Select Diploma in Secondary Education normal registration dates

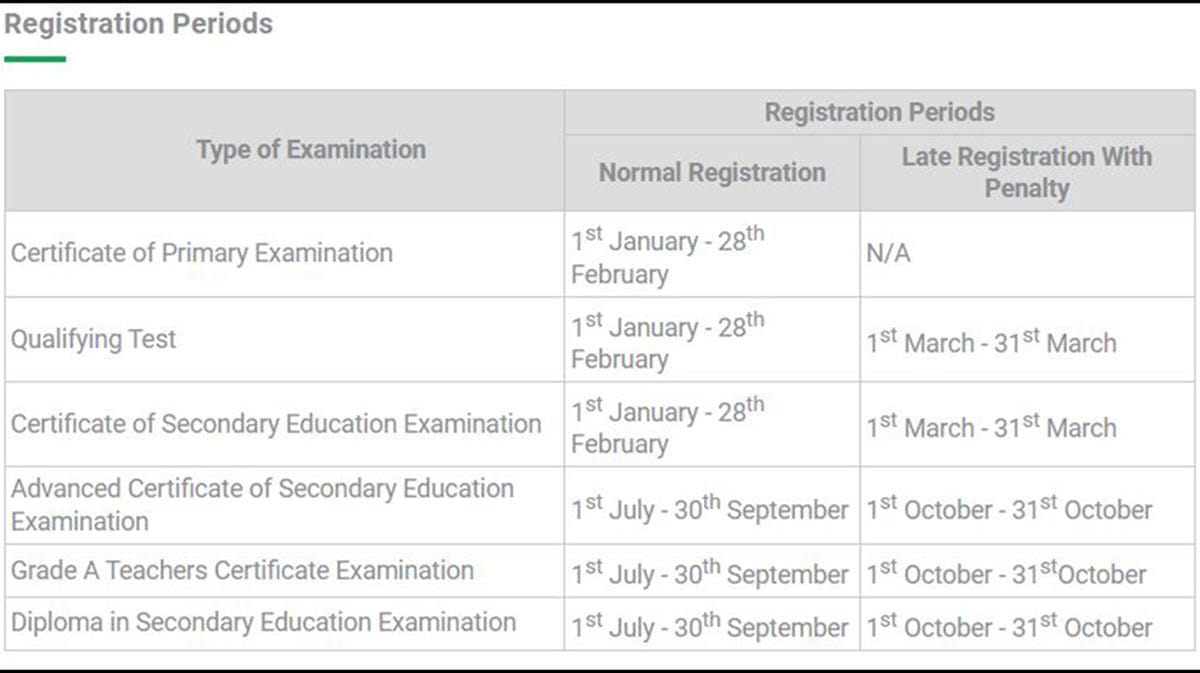point(710,626)
